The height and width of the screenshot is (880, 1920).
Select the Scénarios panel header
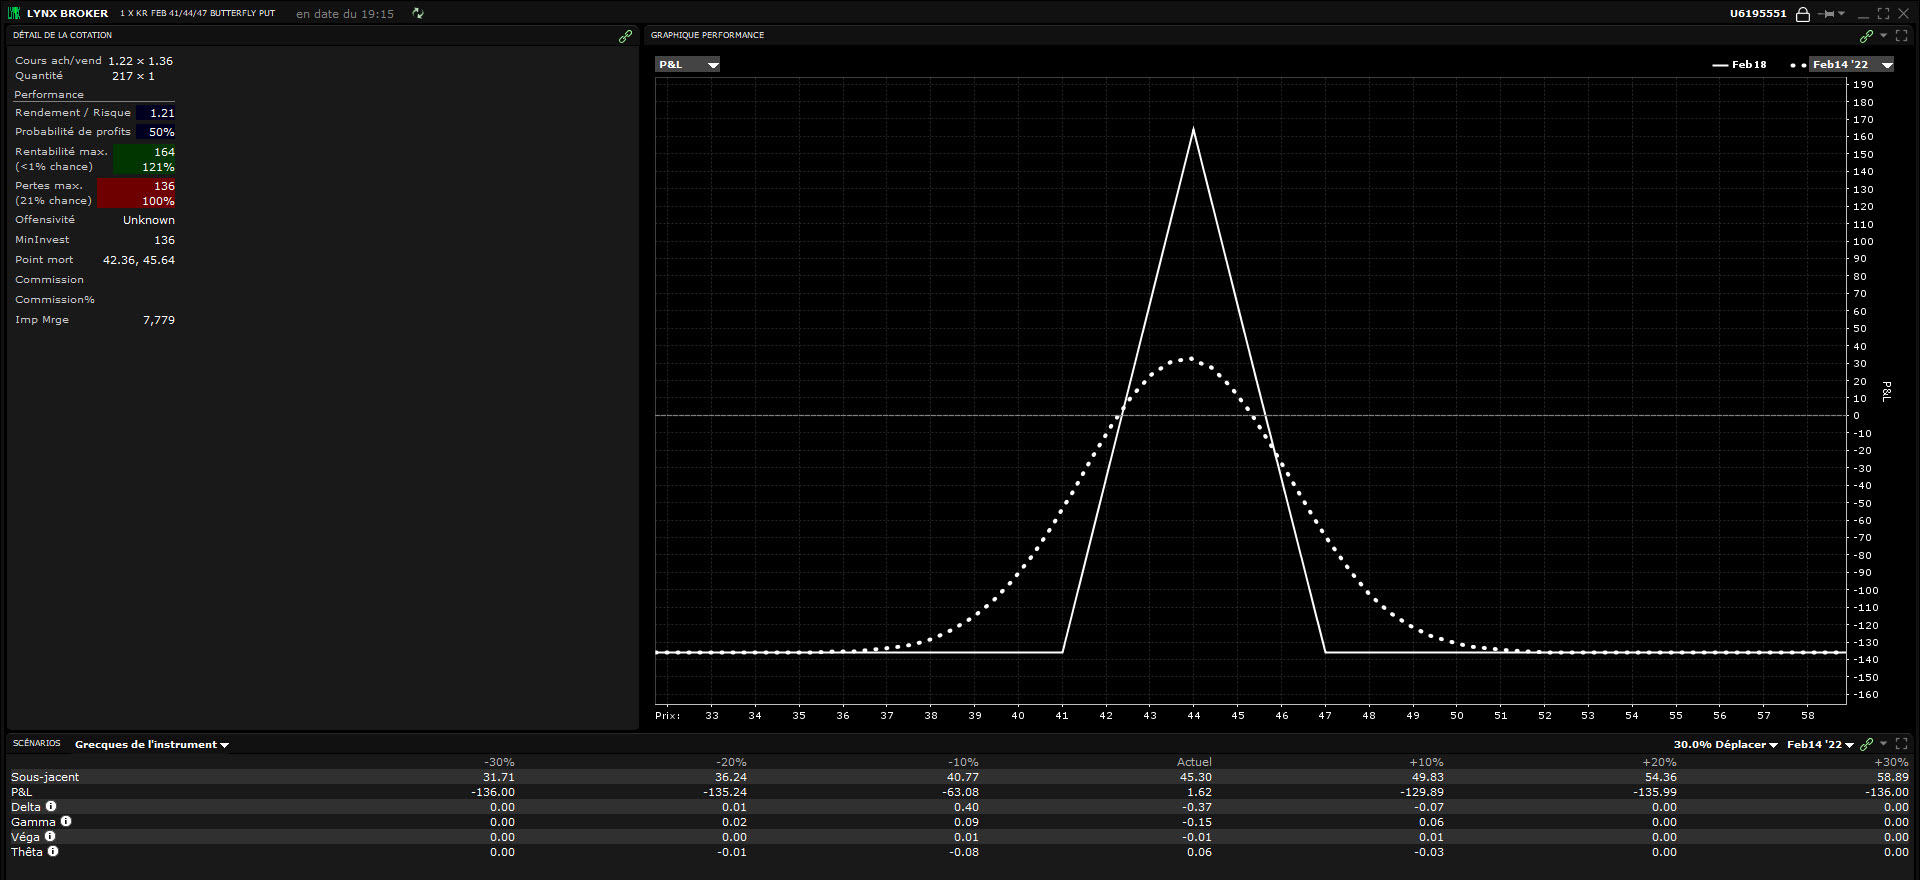[37, 743]
